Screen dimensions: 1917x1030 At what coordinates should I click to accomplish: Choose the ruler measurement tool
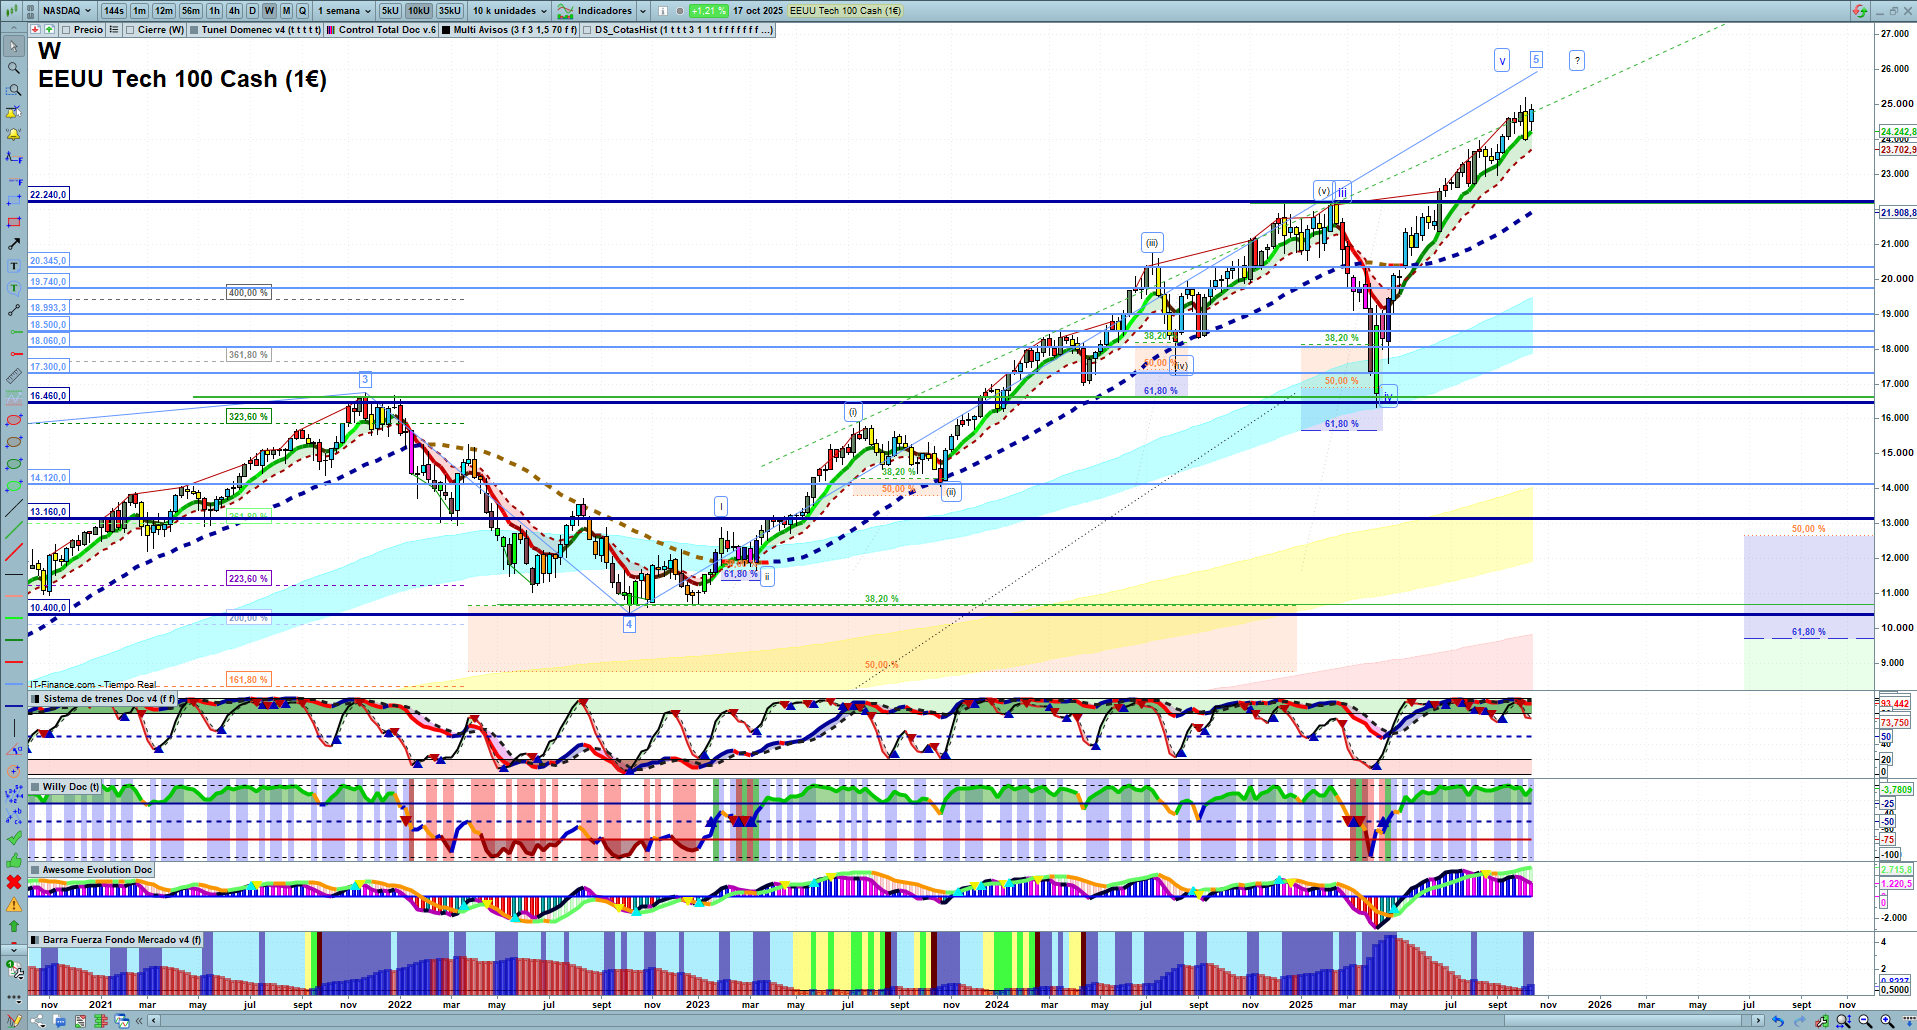(14, 376)
